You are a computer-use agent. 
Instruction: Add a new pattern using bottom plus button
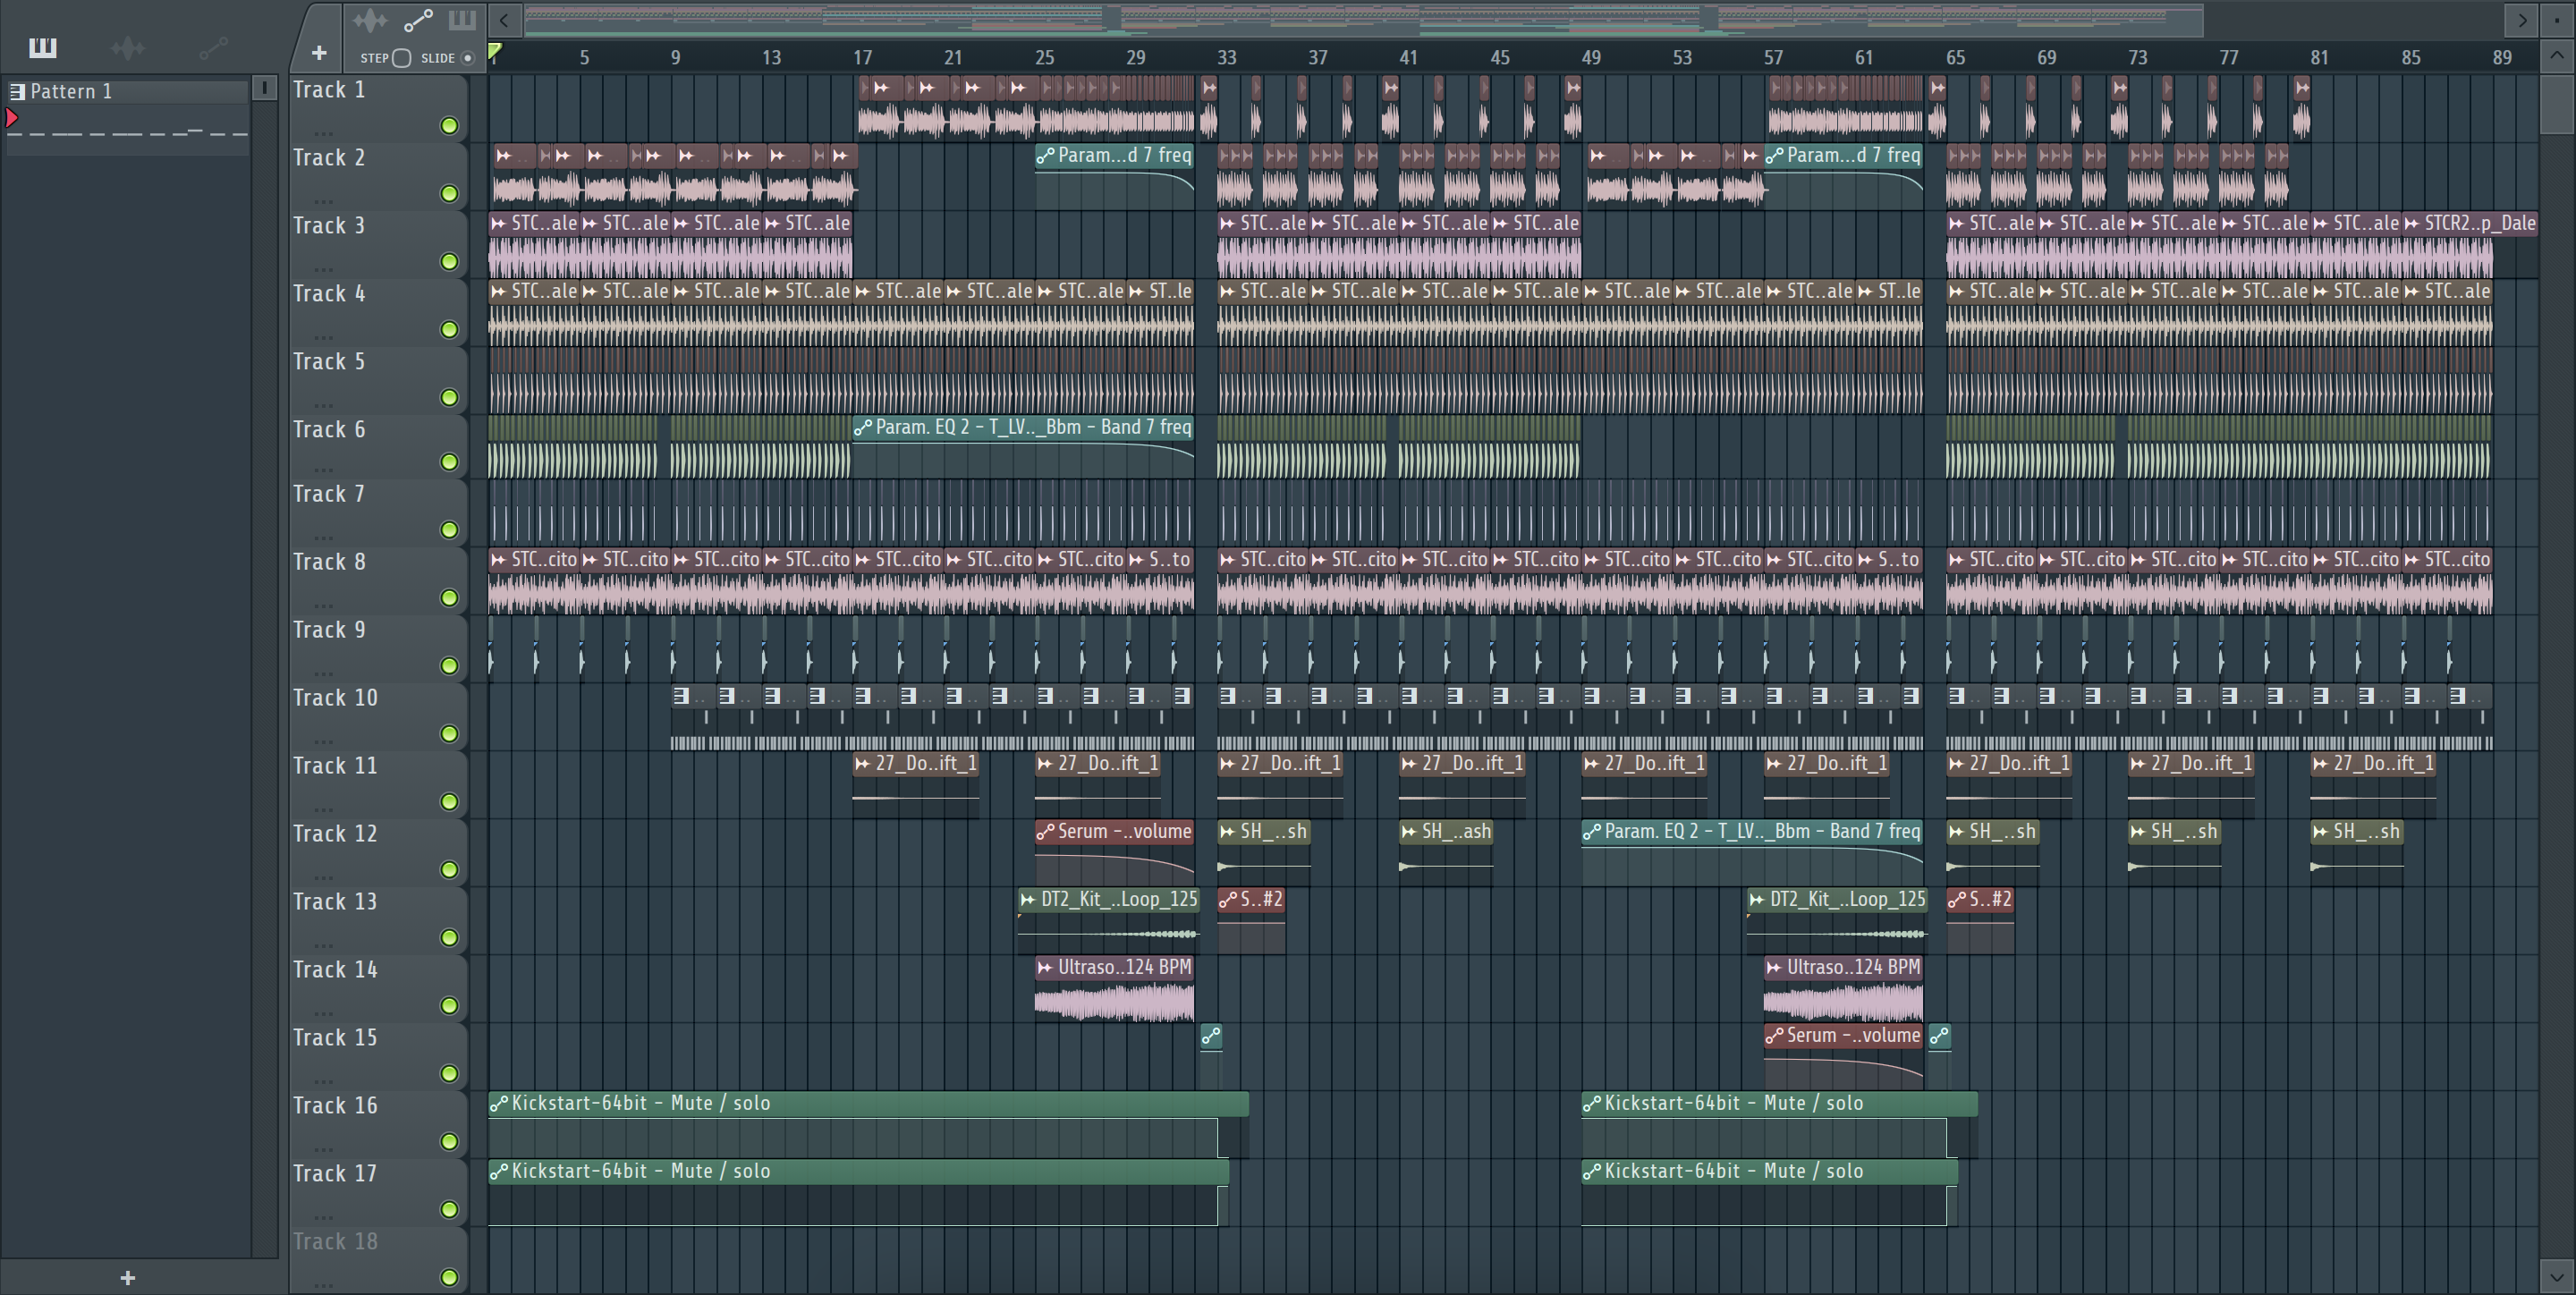[127, 1277]
